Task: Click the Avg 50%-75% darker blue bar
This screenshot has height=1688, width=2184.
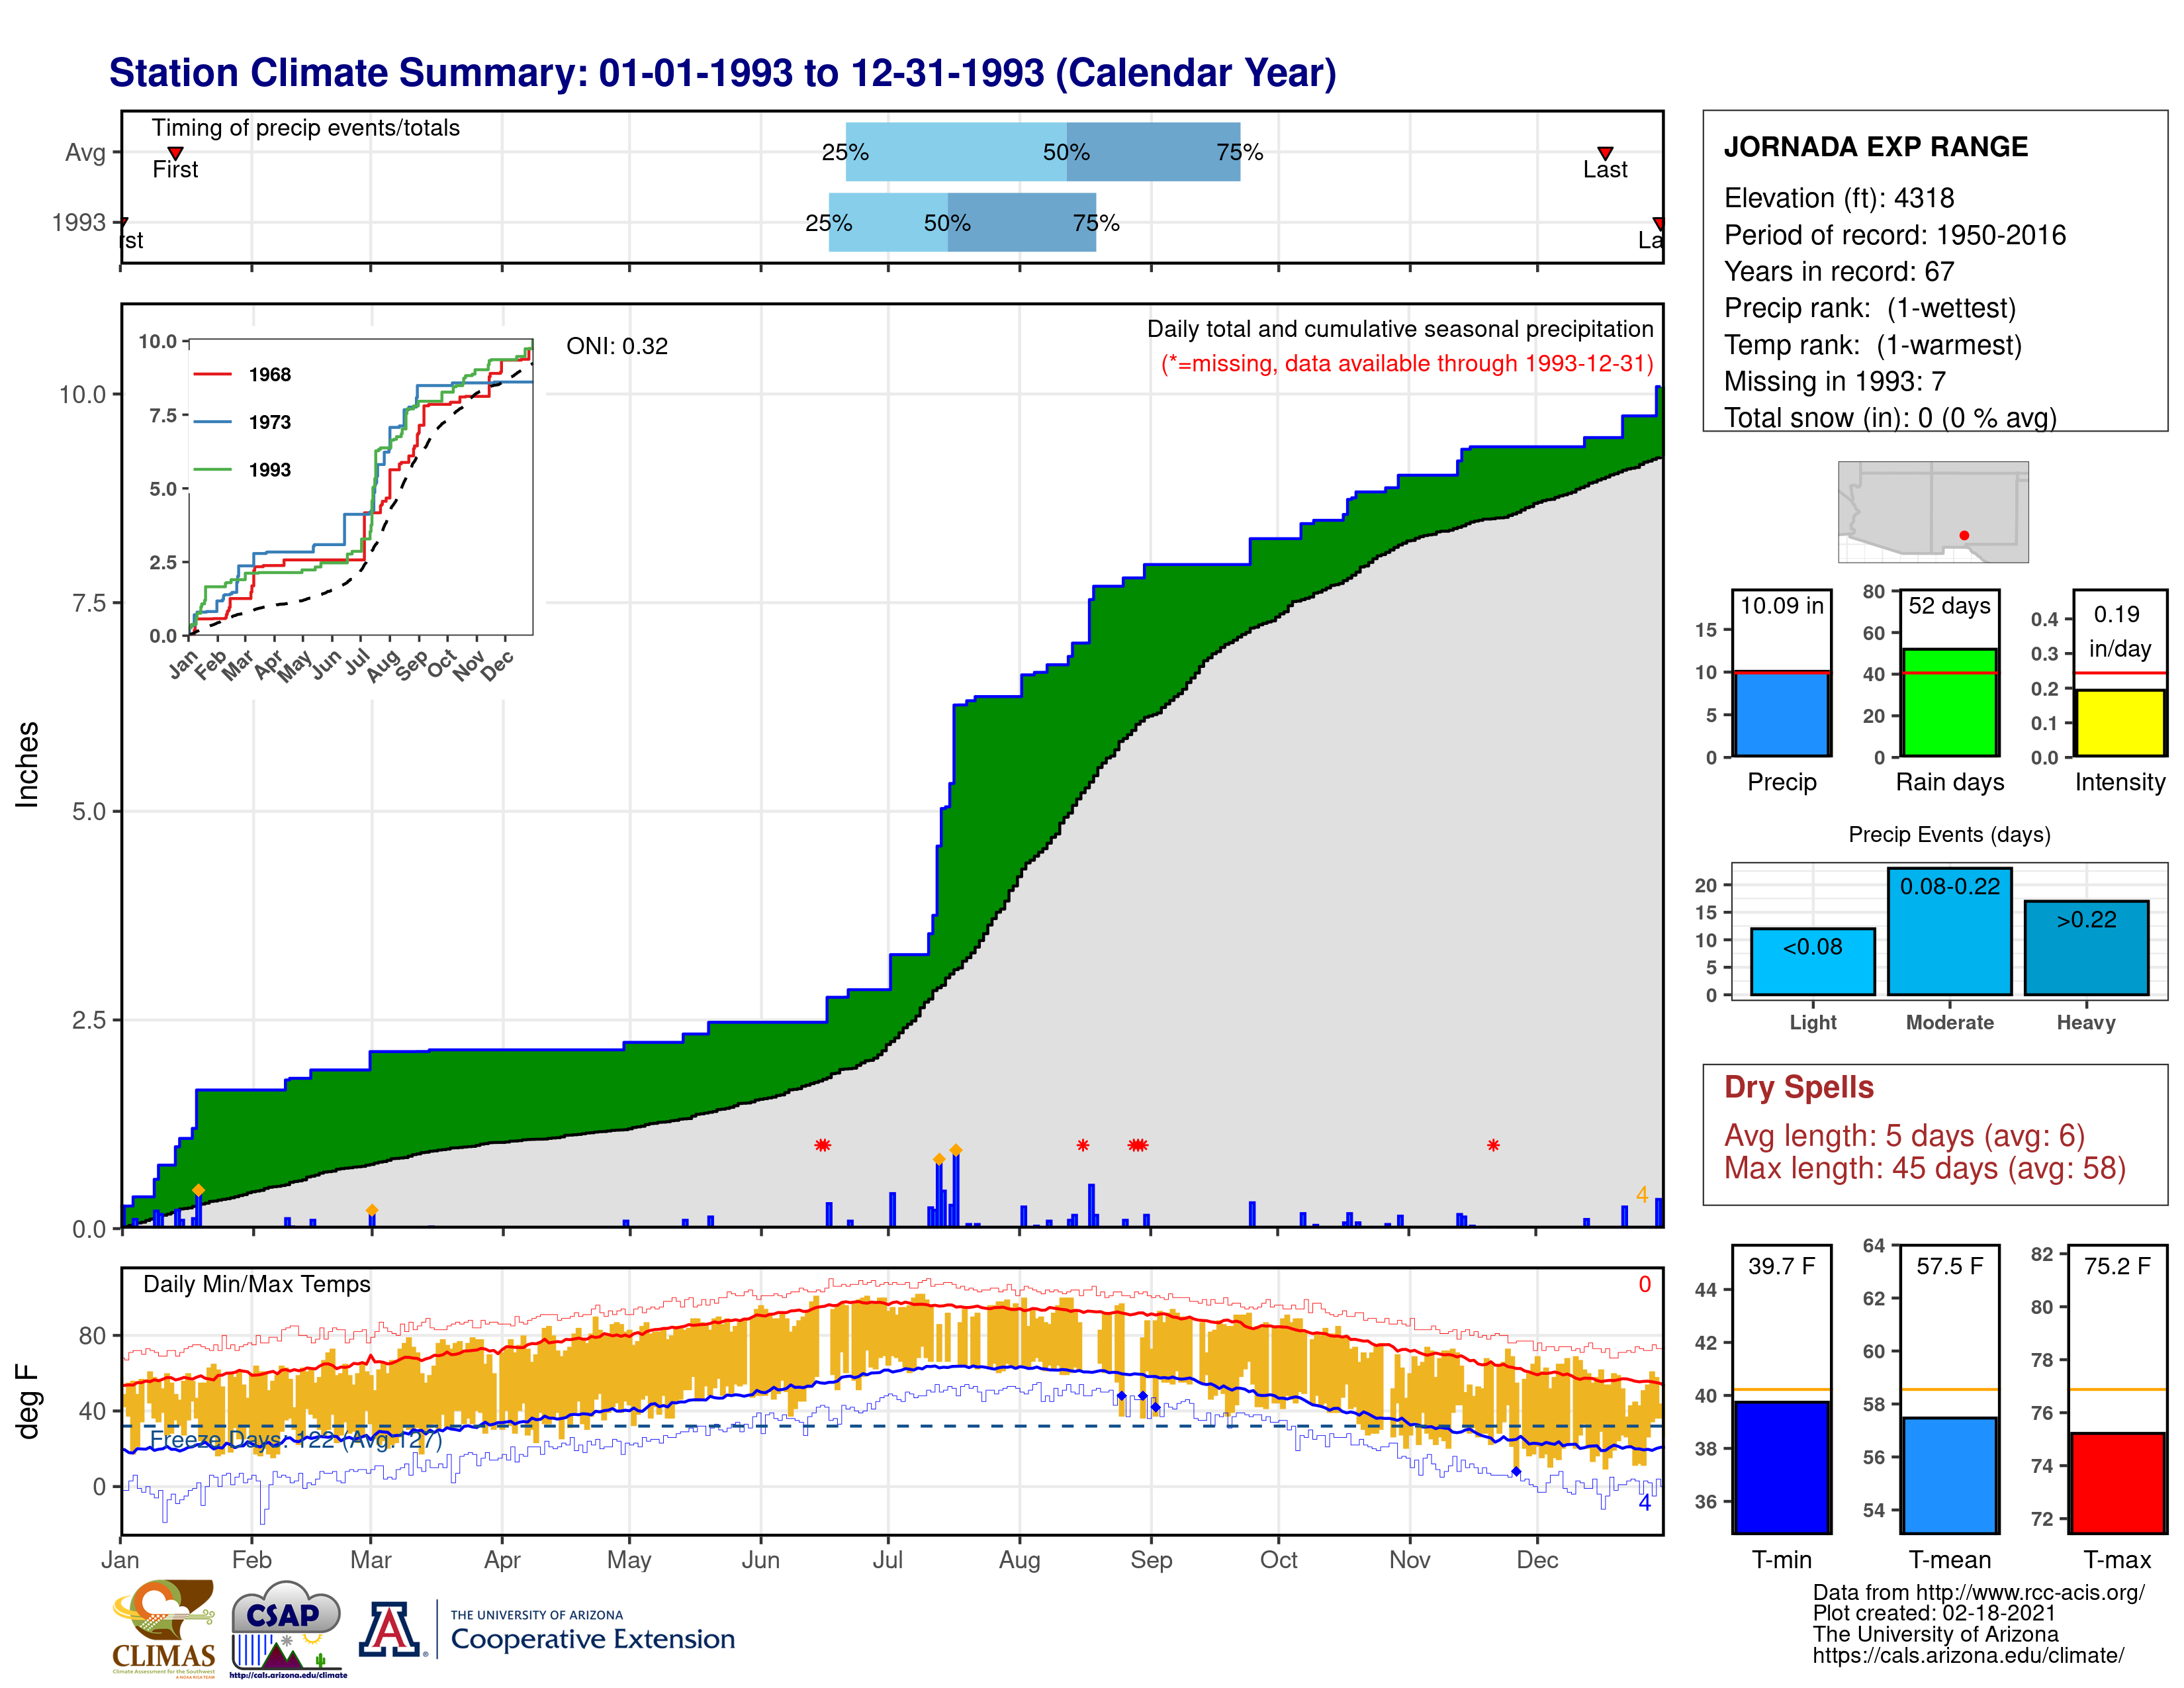Action: (x=1153, y=152)
